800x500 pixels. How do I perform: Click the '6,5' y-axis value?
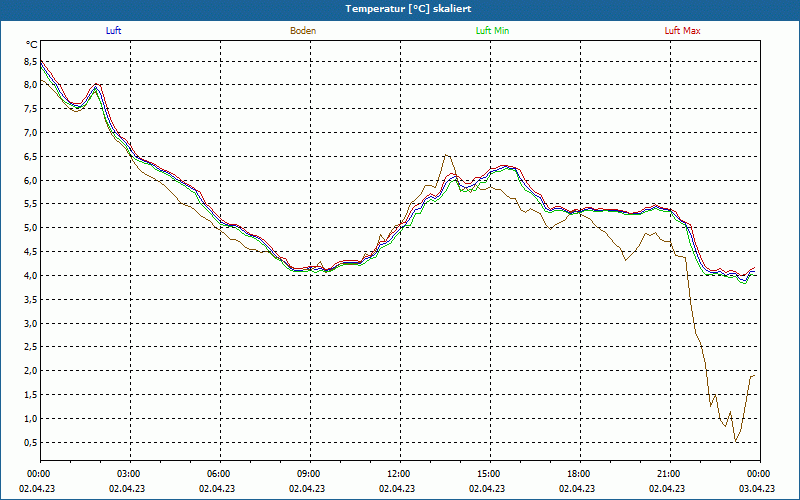point(31,157)
